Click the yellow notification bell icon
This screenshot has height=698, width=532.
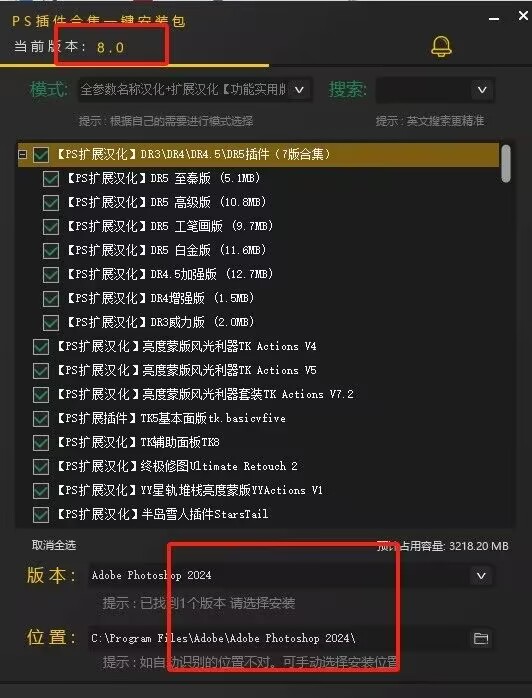tap(441, 46)
